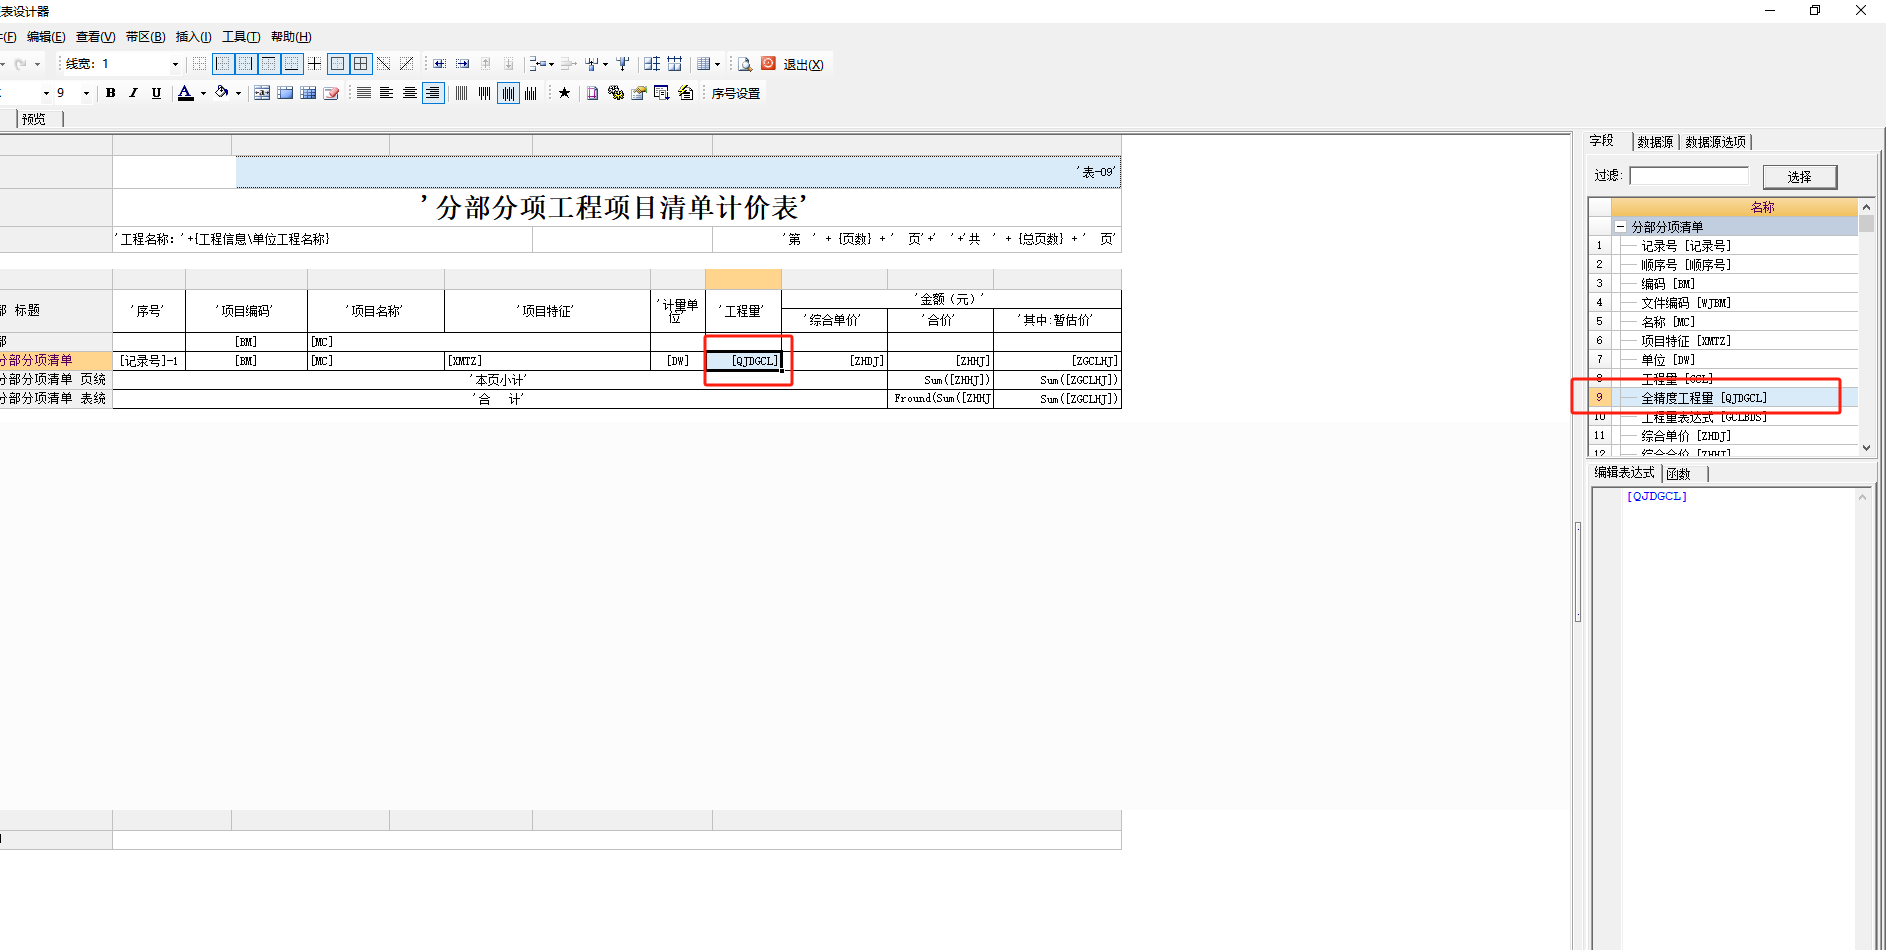Click the text field cell icon

pyautogui.click(x=262, y=93)
